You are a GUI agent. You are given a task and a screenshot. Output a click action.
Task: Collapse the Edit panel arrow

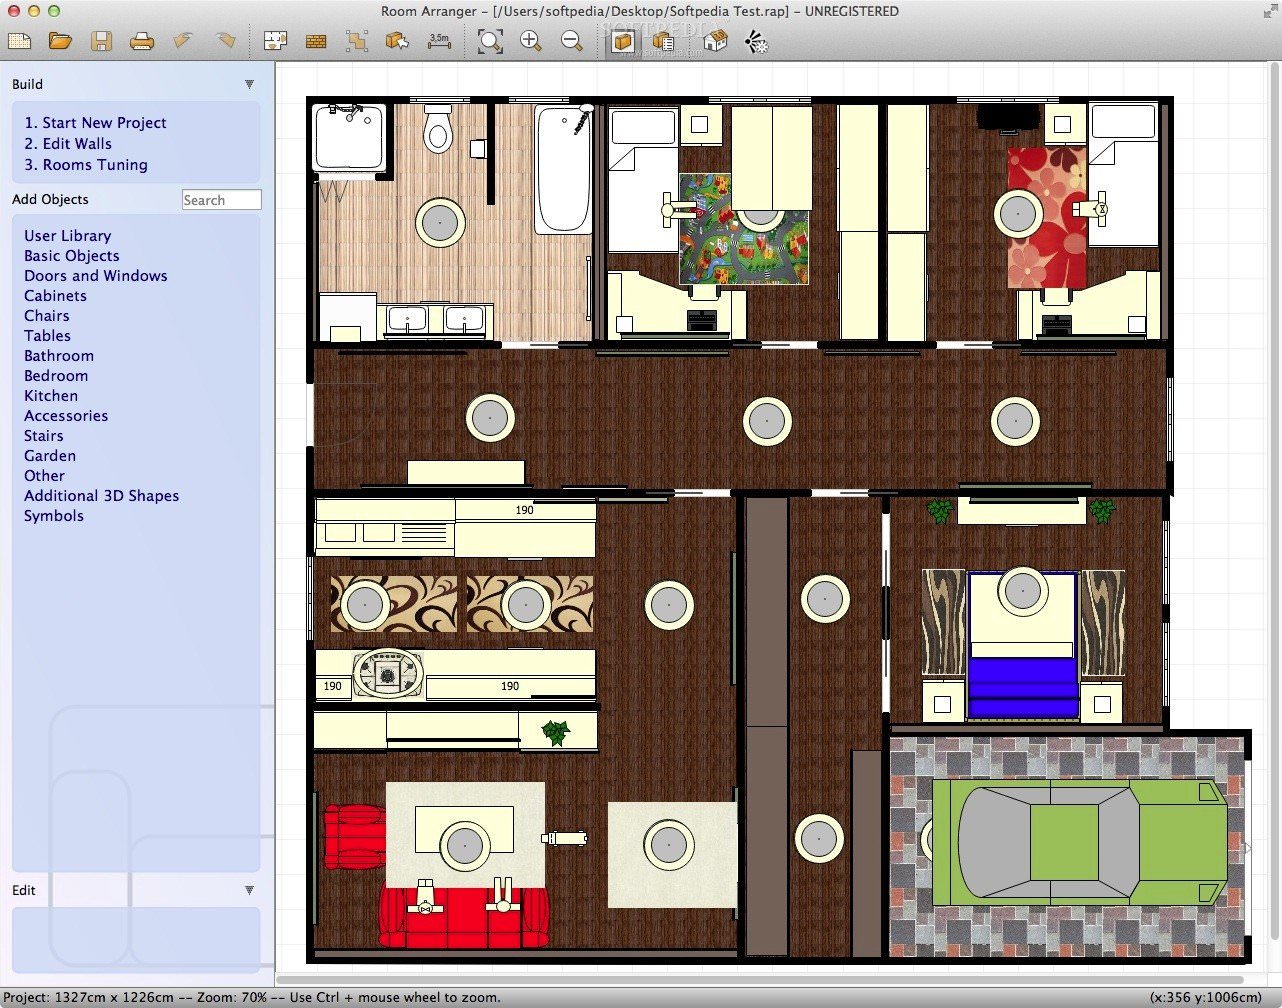tap(249, 890)
